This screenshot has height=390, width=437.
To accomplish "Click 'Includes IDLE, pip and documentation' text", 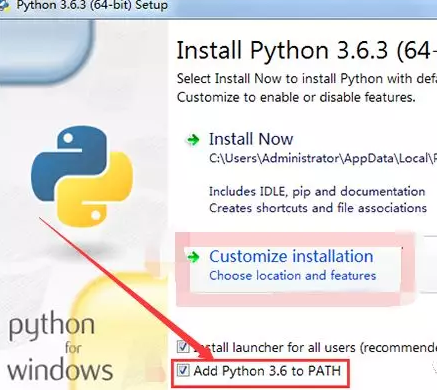I will click(317, 191).
